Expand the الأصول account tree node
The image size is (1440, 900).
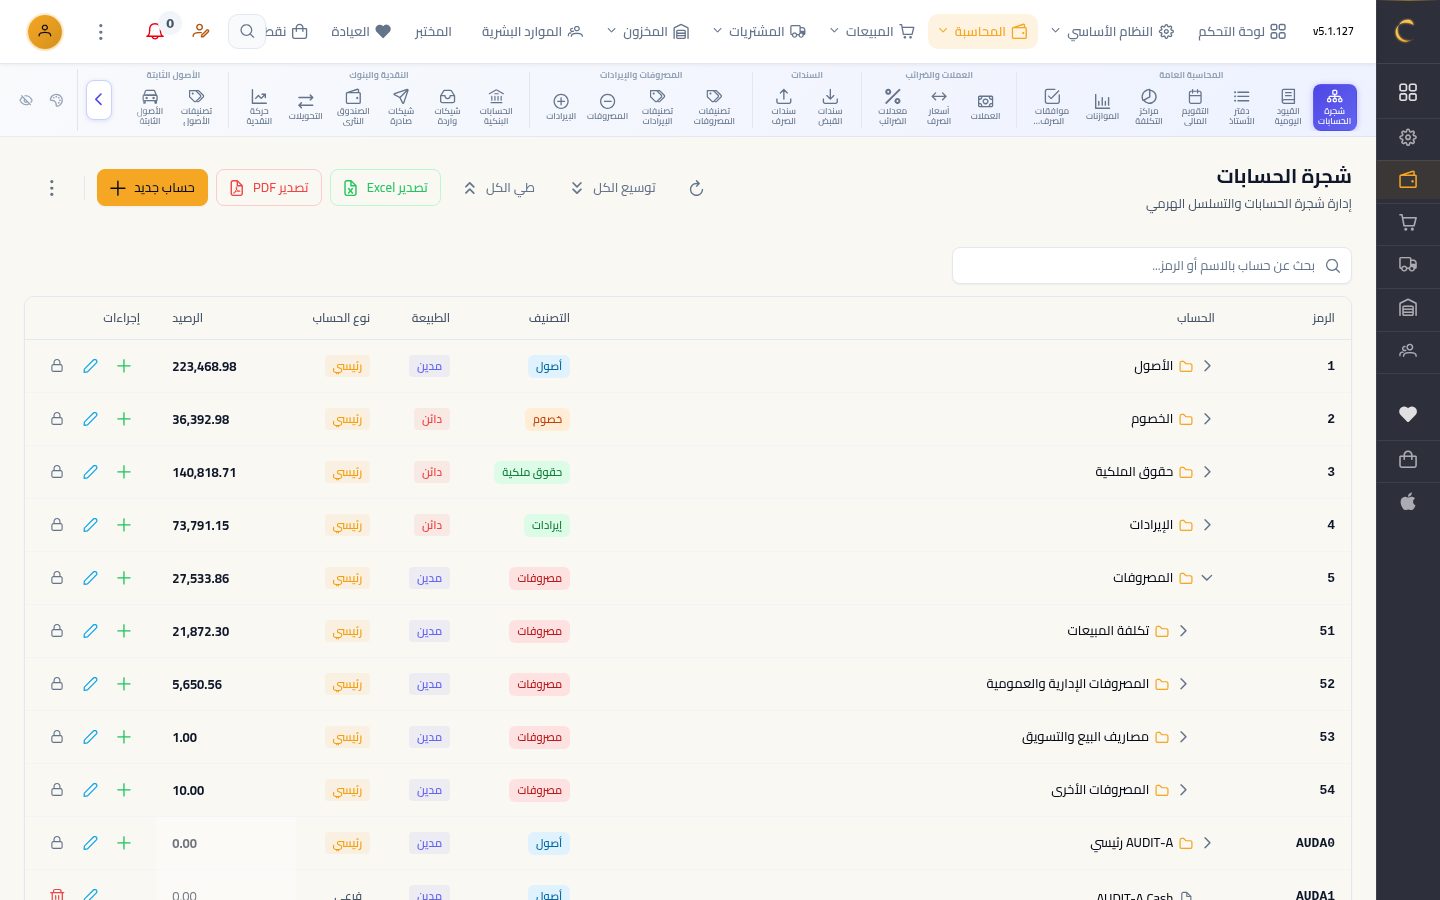click(1207, 366)
